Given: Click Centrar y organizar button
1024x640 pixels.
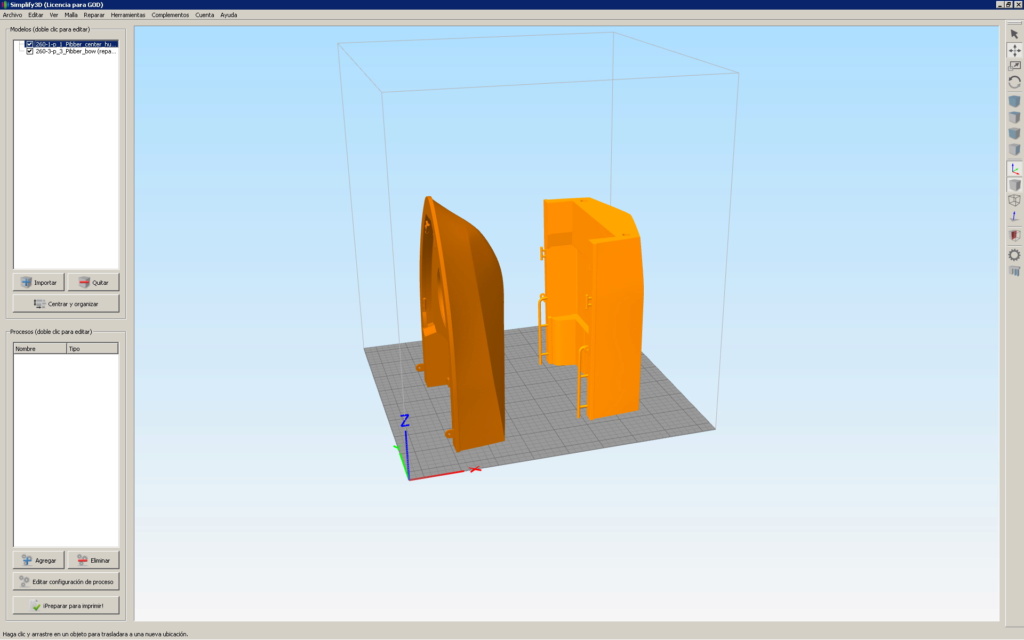Looking at the screenshot, I should 66,304.
